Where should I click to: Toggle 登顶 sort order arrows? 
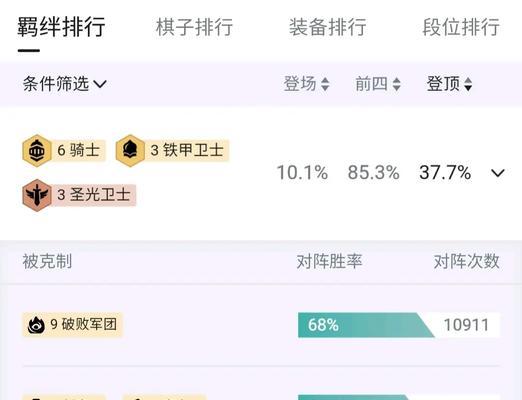point(468,84)
